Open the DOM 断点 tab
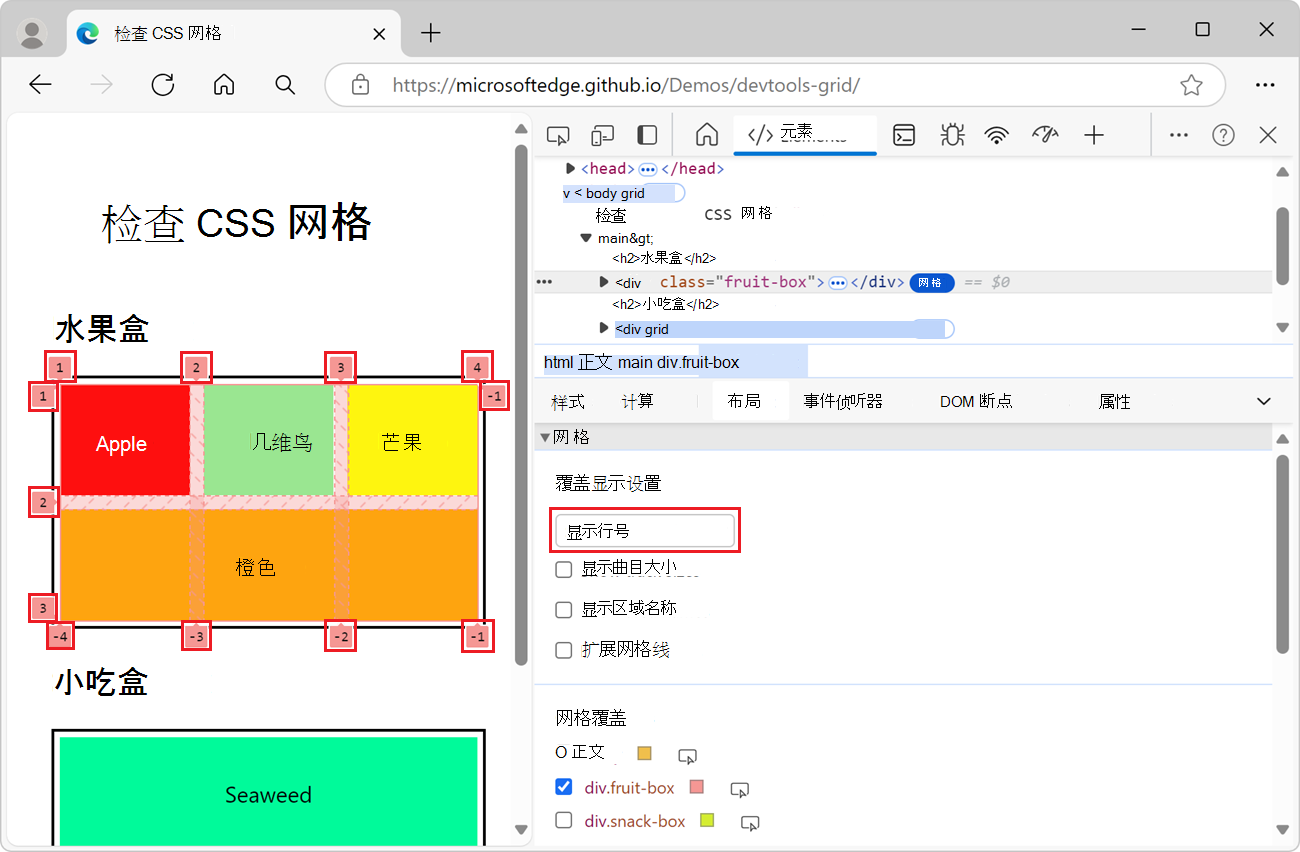 click(x=975, y=400)
